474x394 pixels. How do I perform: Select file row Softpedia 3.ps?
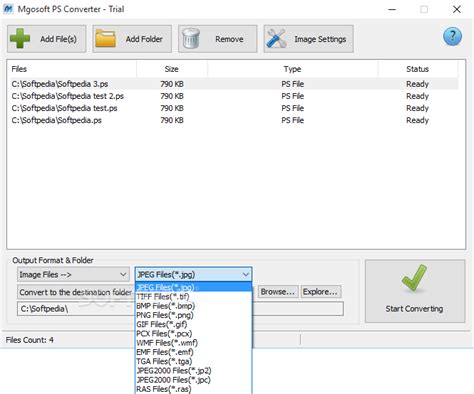(x=234, y=84)
